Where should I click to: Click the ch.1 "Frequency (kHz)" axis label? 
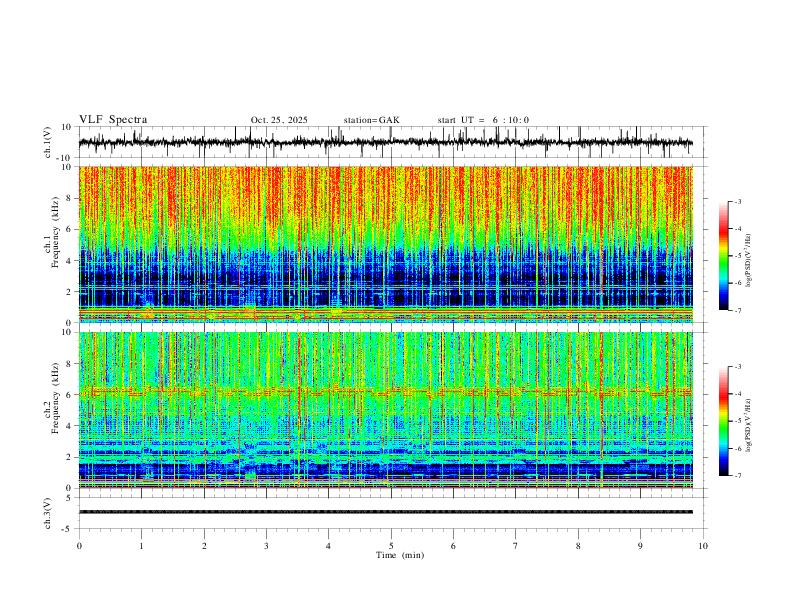56,233
